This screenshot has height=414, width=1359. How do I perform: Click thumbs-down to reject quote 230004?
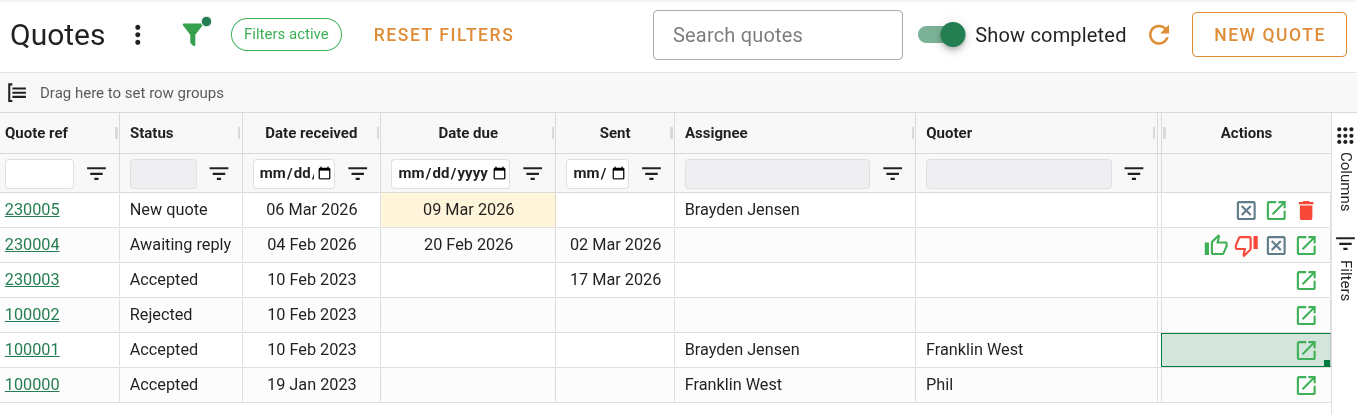pyautogui.click(x=1246, y=245)
